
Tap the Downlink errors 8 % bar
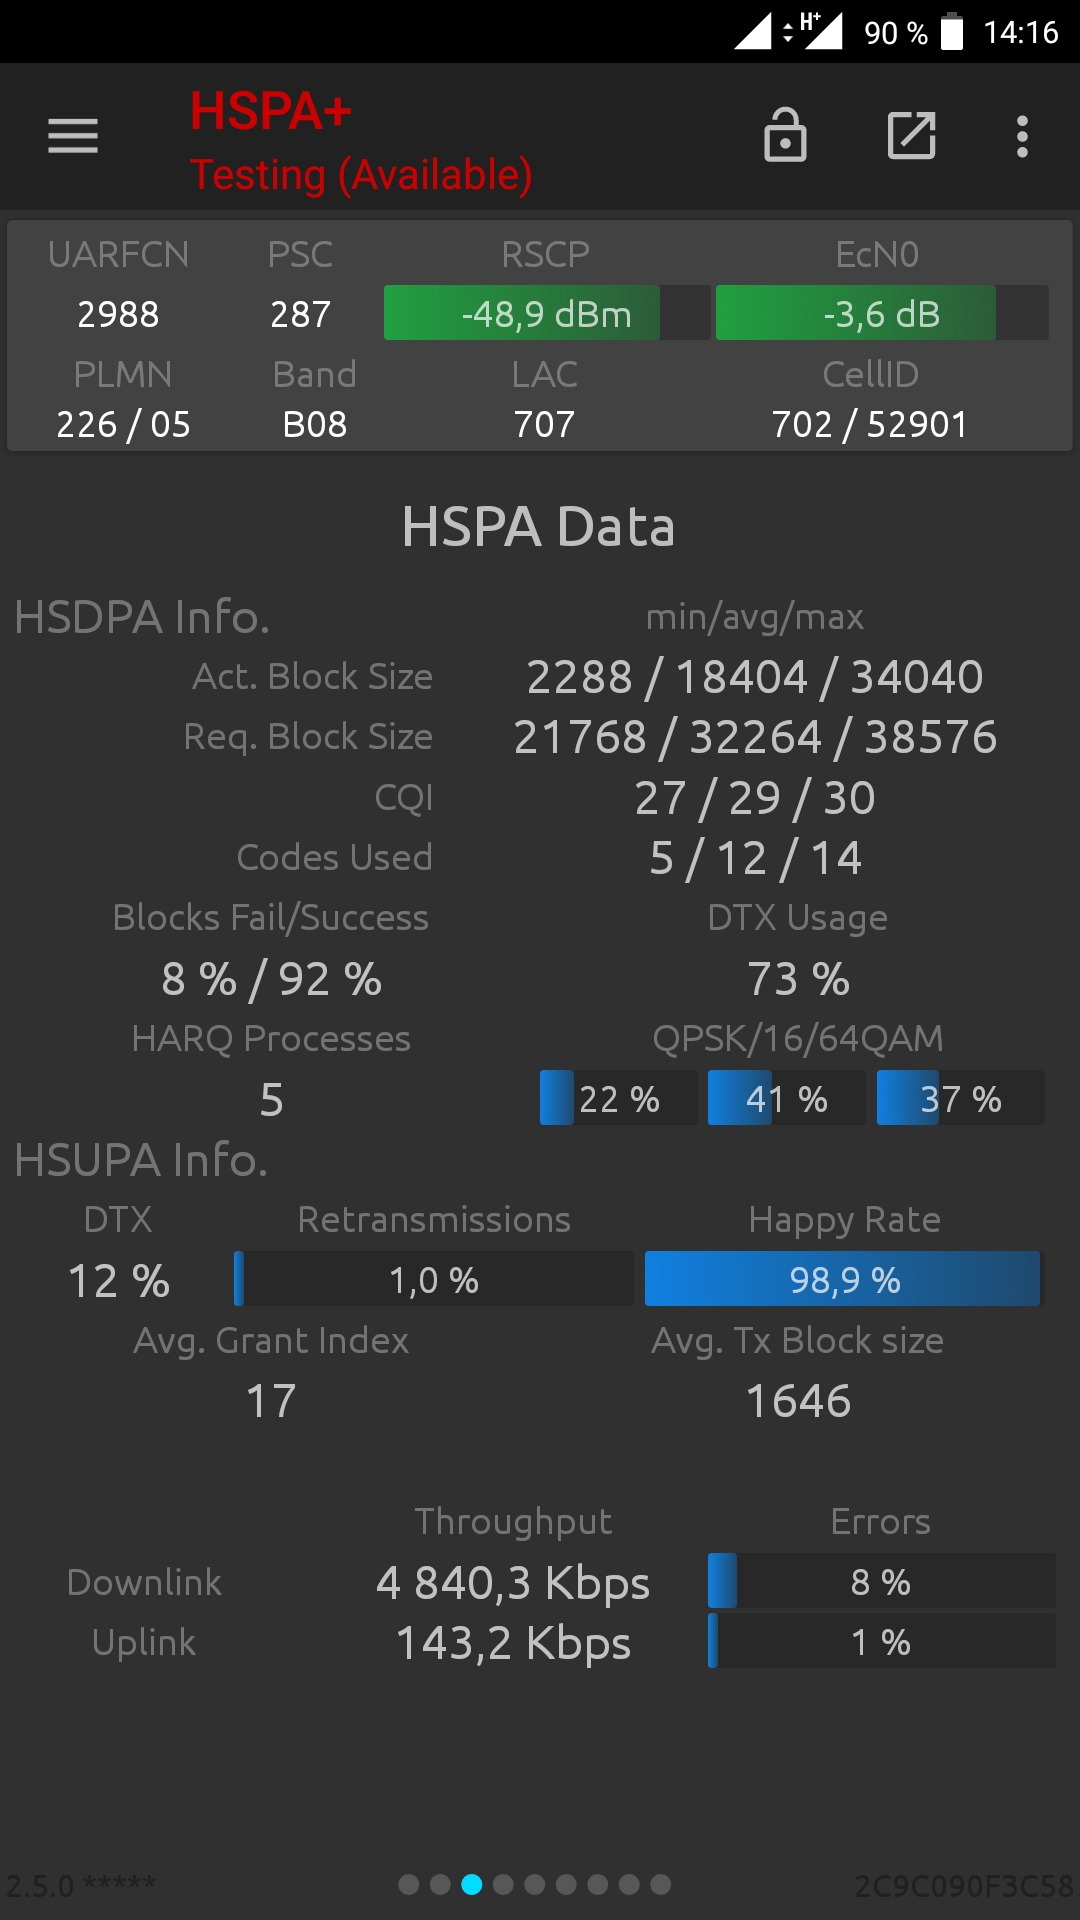881,1581
